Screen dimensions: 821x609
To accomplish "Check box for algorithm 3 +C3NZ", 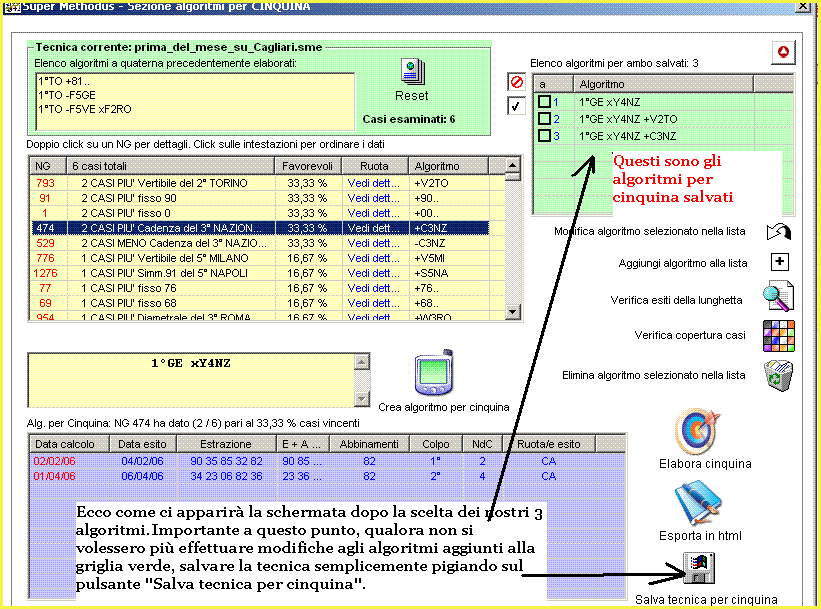I will (x=545, y=136).
